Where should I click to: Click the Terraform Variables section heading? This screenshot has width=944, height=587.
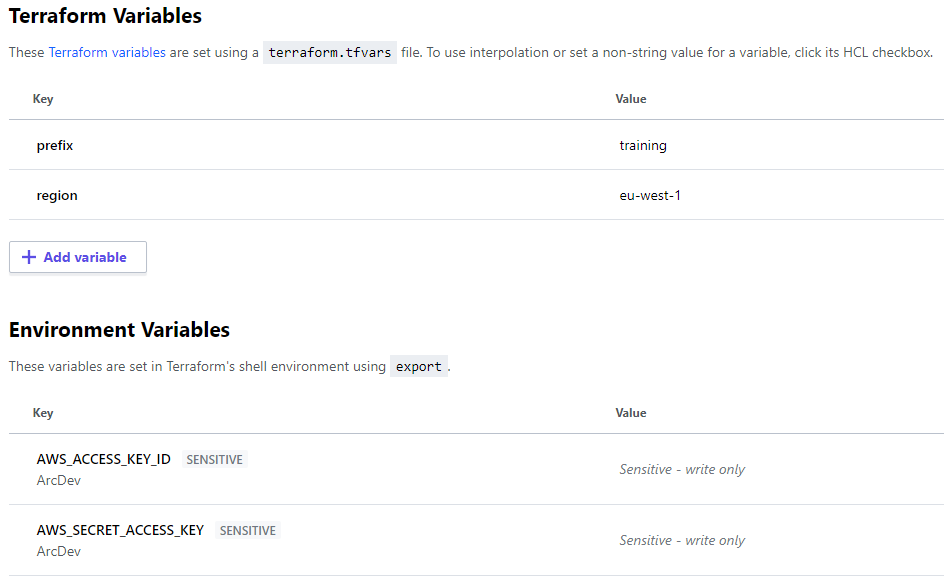pos(106,16)
